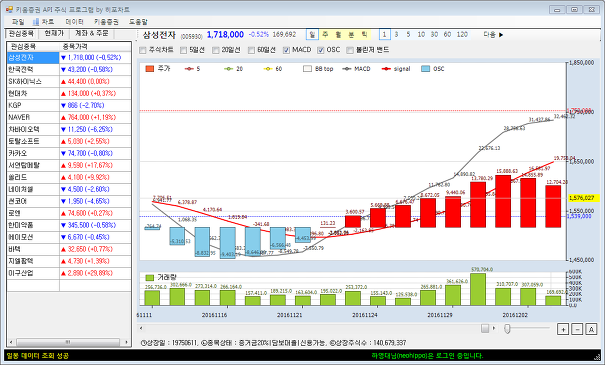The width and height of the screenshot is (605, 365).
Task: Open the 키움증권 menu
Action: click(106, 22)
